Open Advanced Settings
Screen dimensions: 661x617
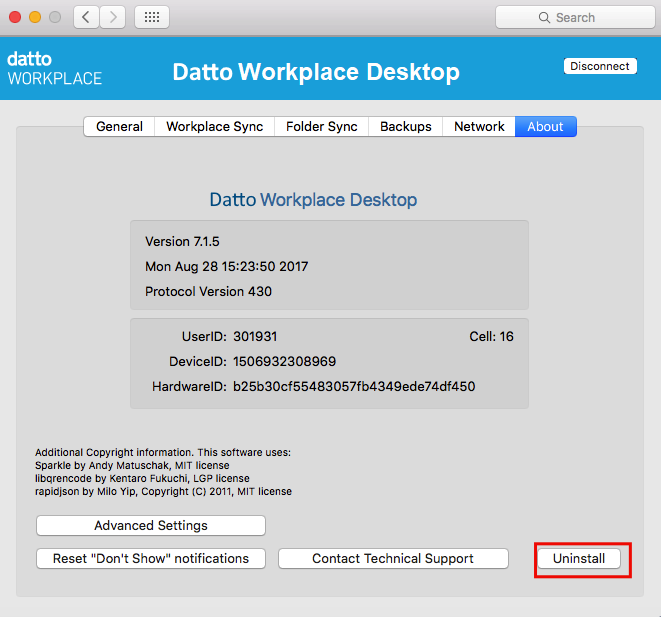[x=151, y=526]
